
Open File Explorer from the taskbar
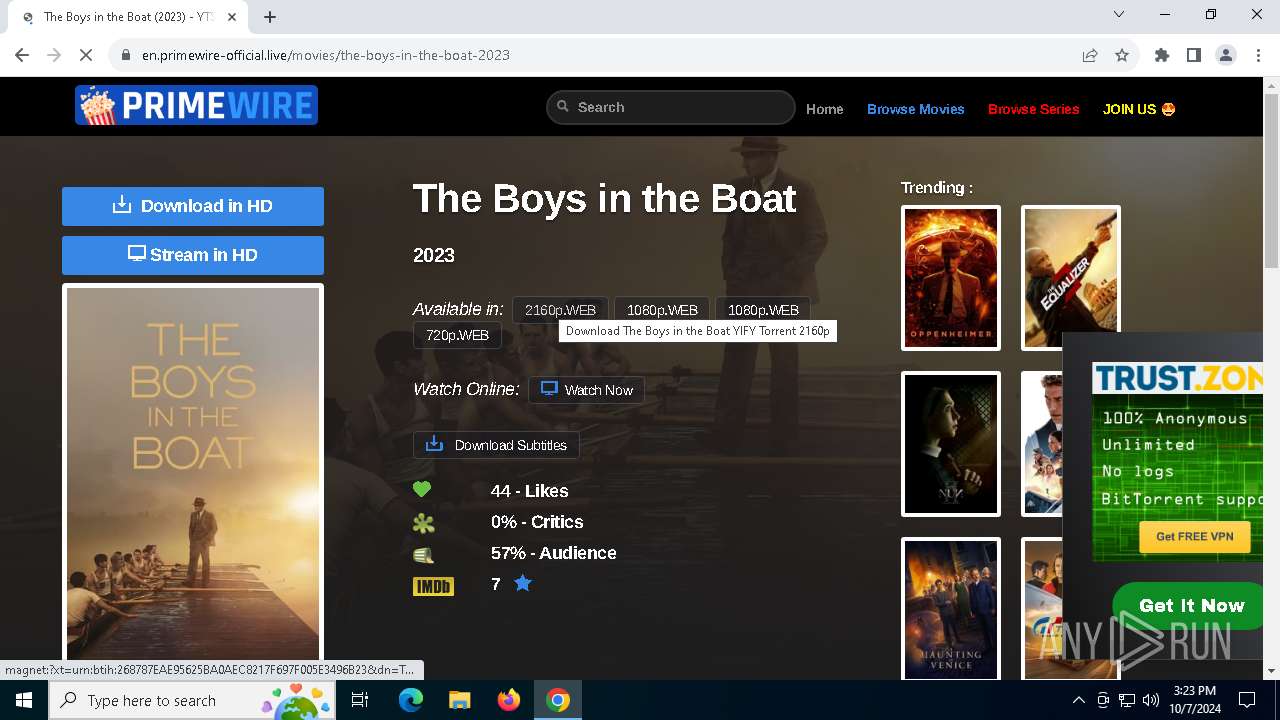tap(459, 700)
